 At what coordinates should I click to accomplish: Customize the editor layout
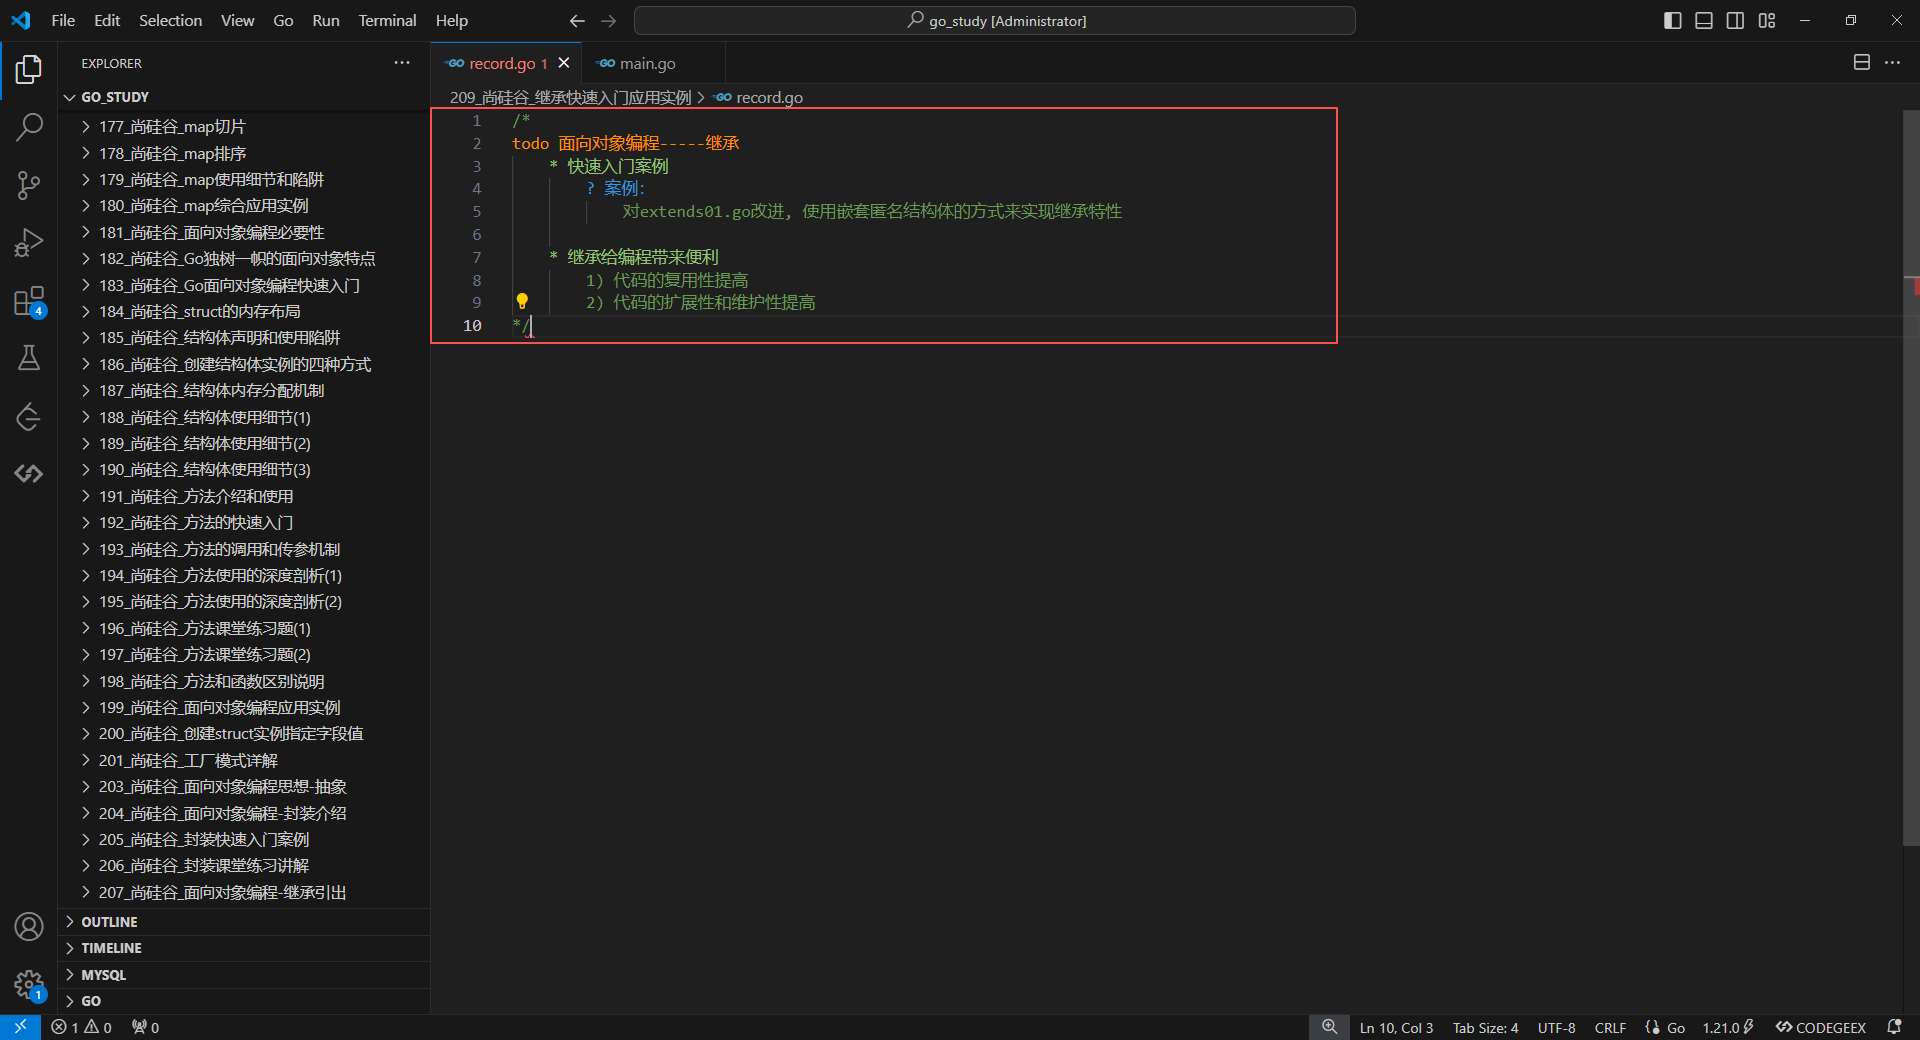click(x=1767, y=20)
